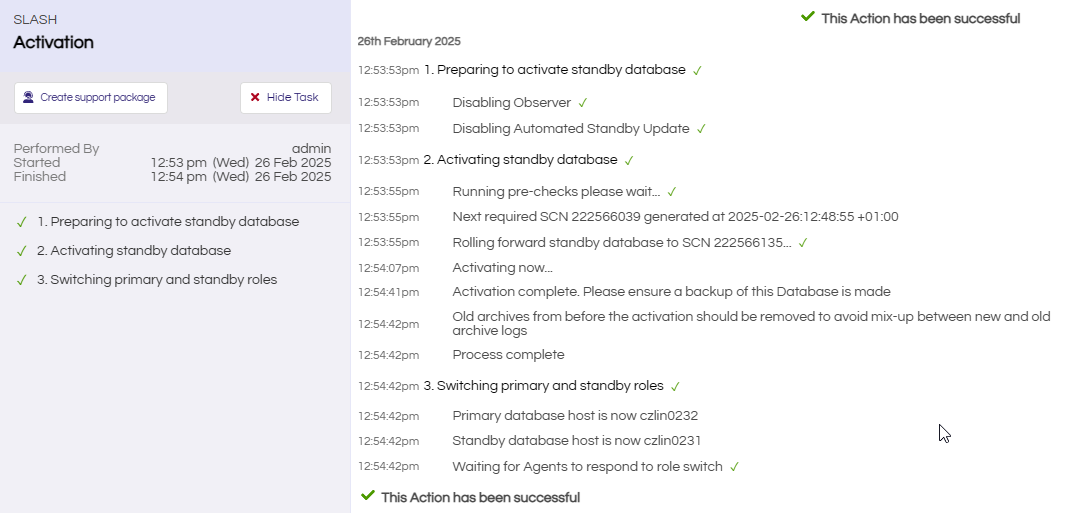Click checkmark next to Disabling Automated Standby Update
Image resolution: width=1067 pixels, height=513 pixels.
click(x=702, y=129)
